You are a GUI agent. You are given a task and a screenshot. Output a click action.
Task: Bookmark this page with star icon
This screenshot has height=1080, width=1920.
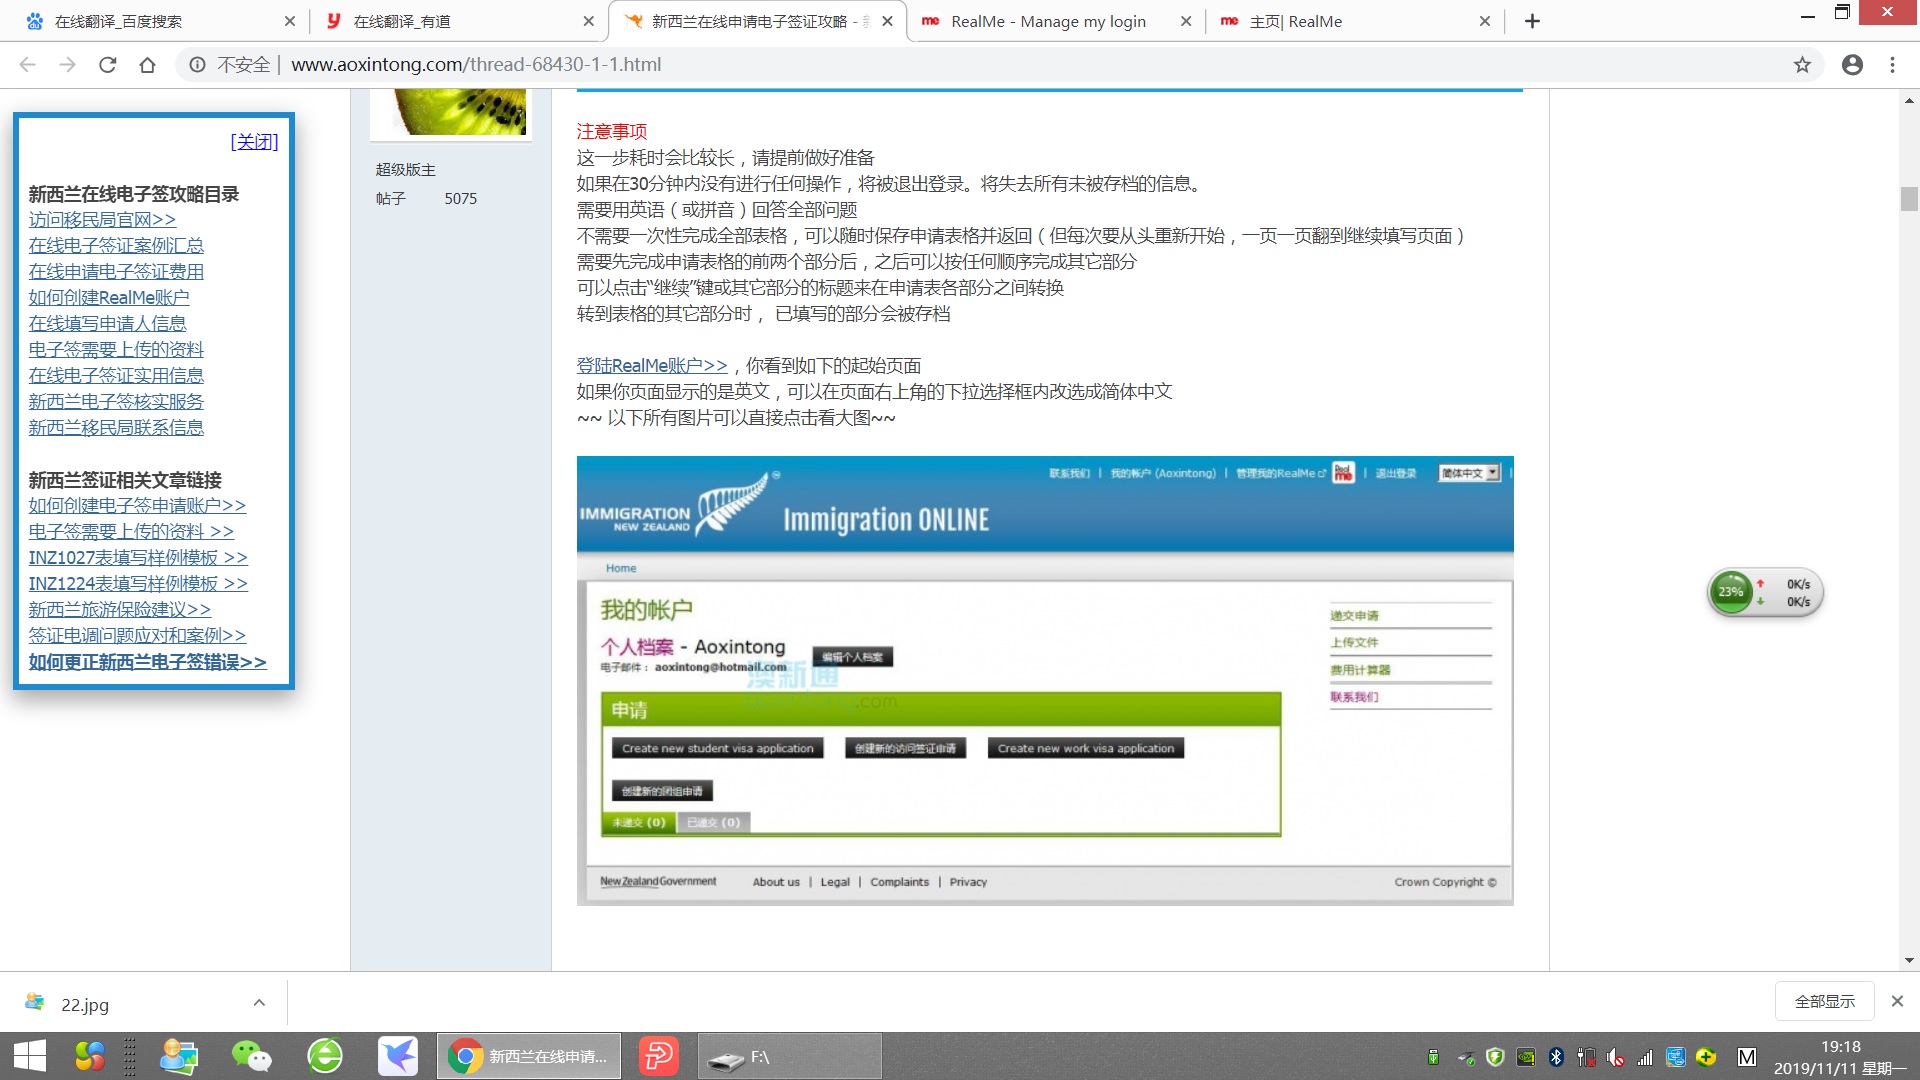click(1802, 65)
